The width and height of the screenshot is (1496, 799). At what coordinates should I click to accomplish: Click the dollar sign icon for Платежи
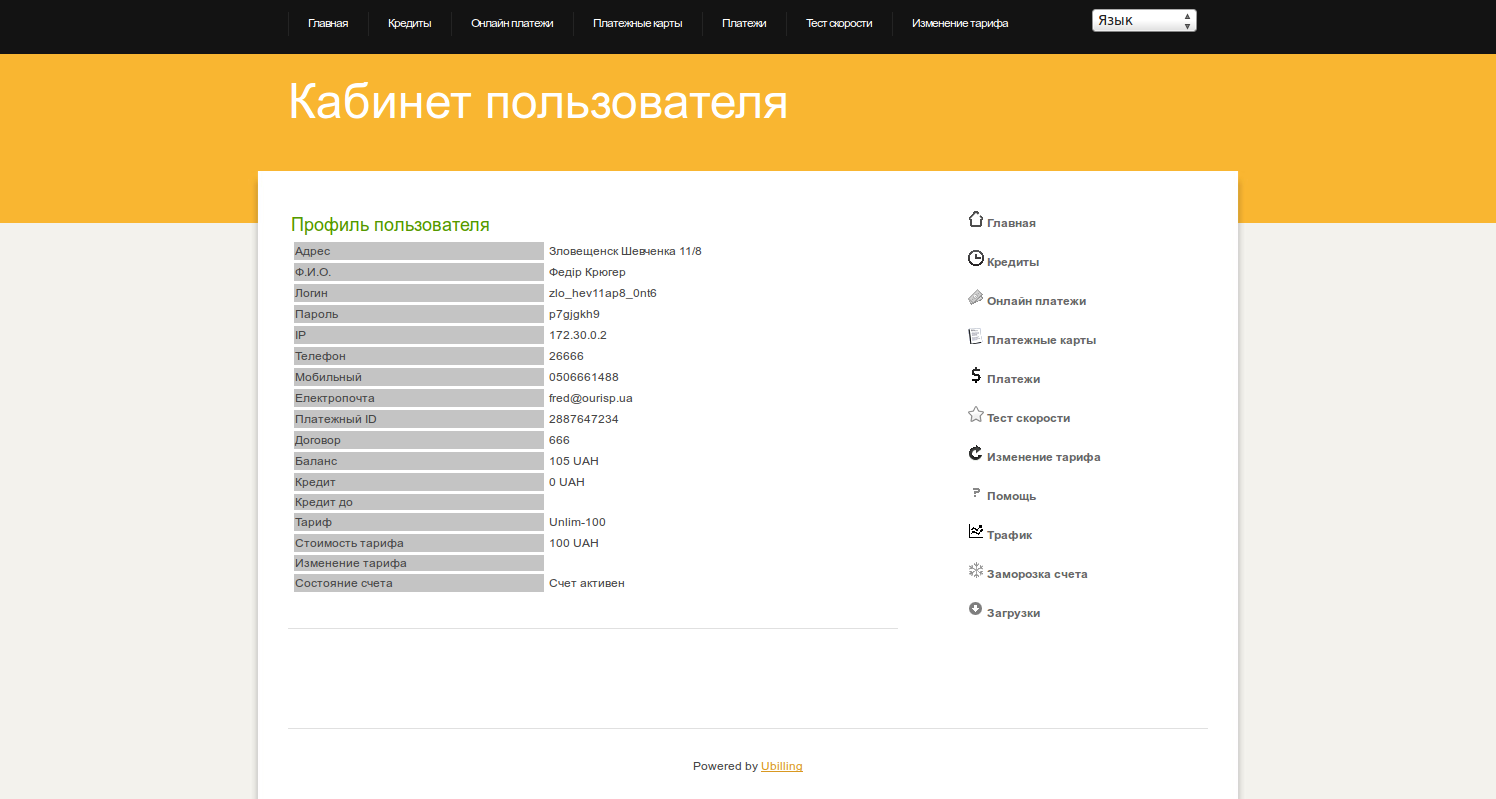(976, 375)
